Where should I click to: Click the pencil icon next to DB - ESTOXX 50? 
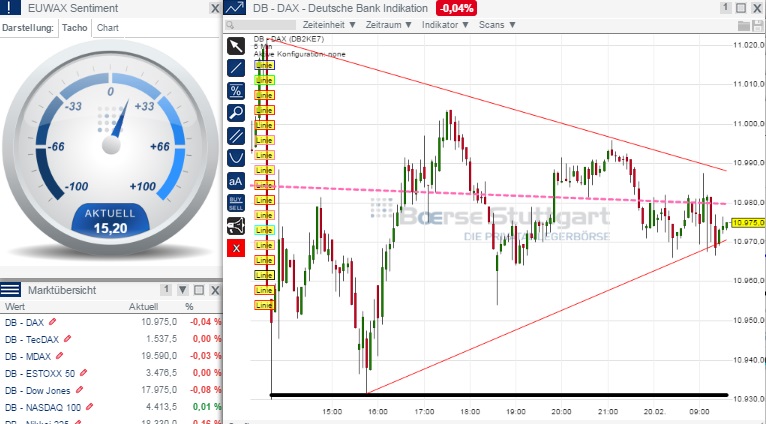[x=83, y=373]
